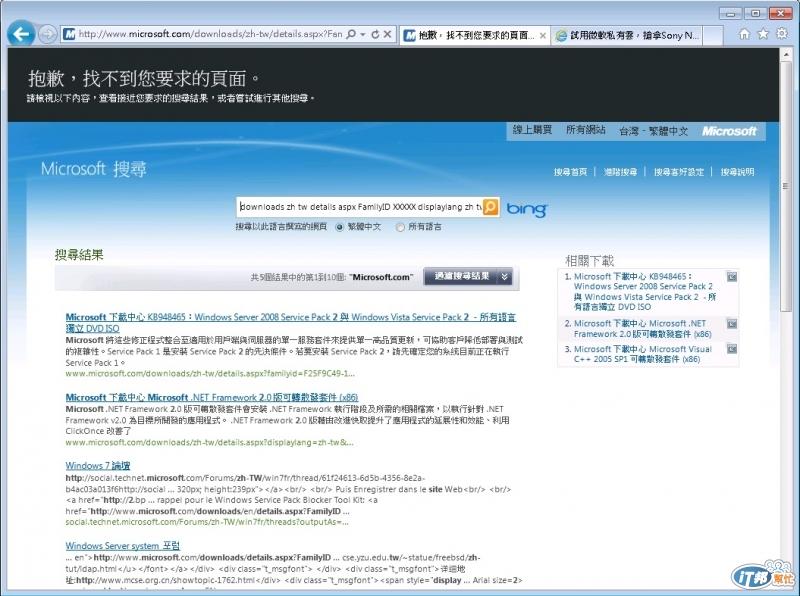This screenshot has height=596, width=800.
Task: Click the site favicon in the address bar
Action: pyautogui.click(x=69, y=34)
